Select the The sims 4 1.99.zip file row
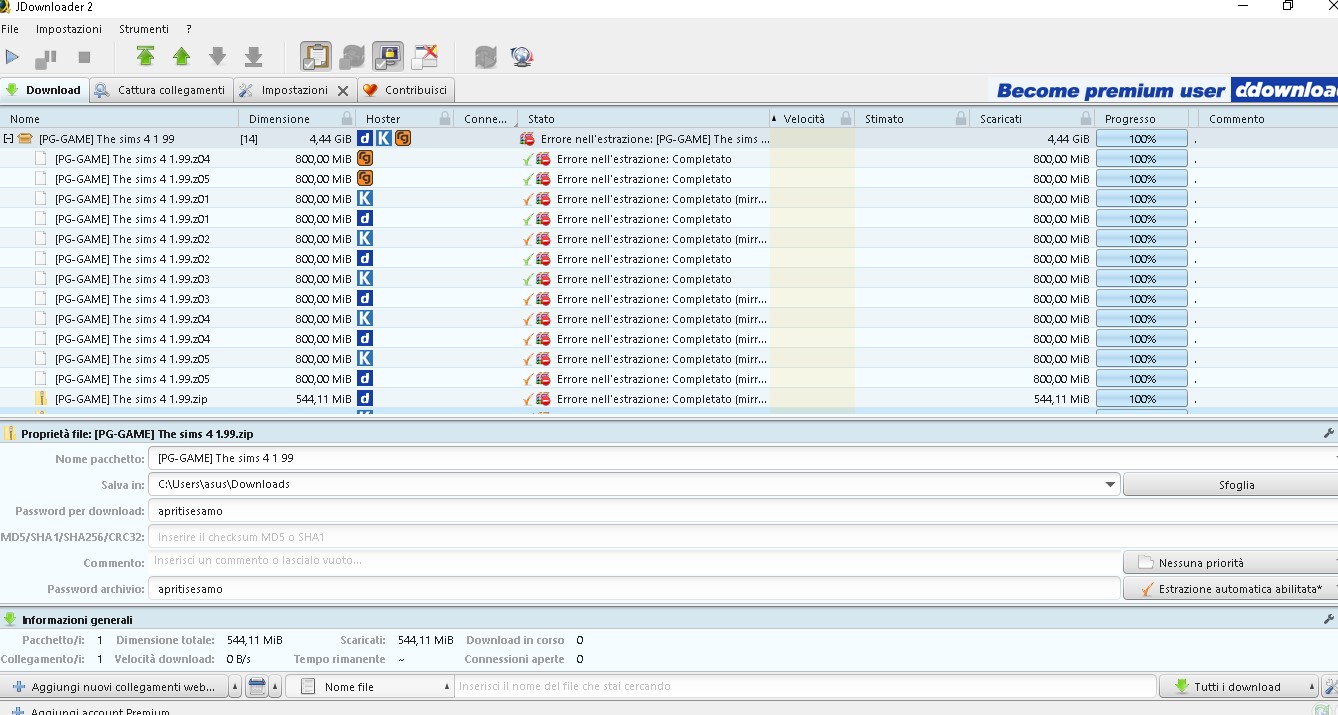This screenshot has width=1338, height=715. [668, 399]
